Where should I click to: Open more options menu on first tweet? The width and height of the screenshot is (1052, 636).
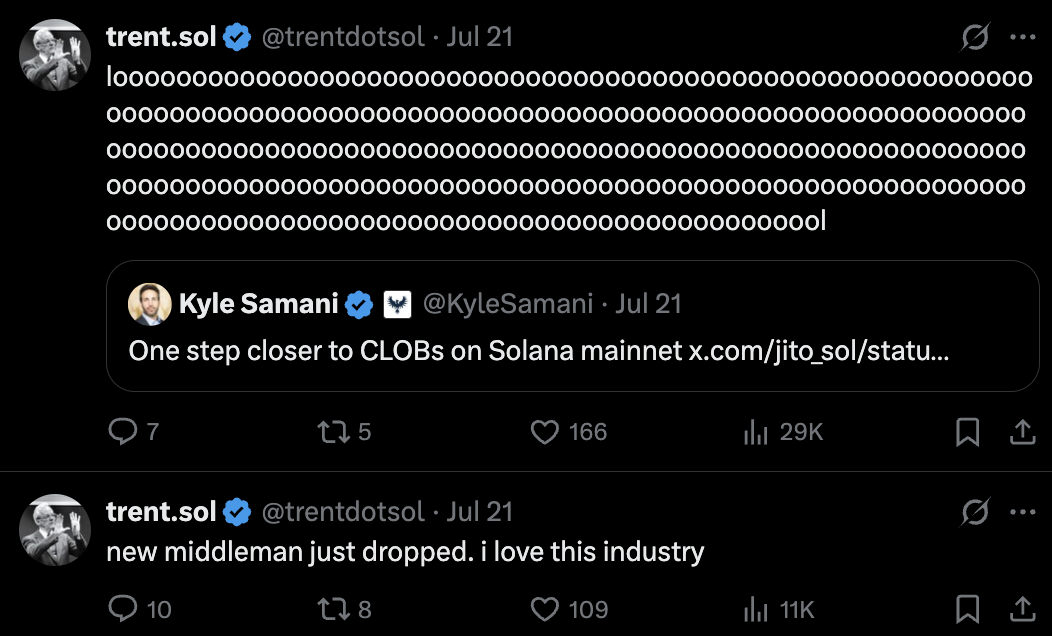tap(1022, 38)
